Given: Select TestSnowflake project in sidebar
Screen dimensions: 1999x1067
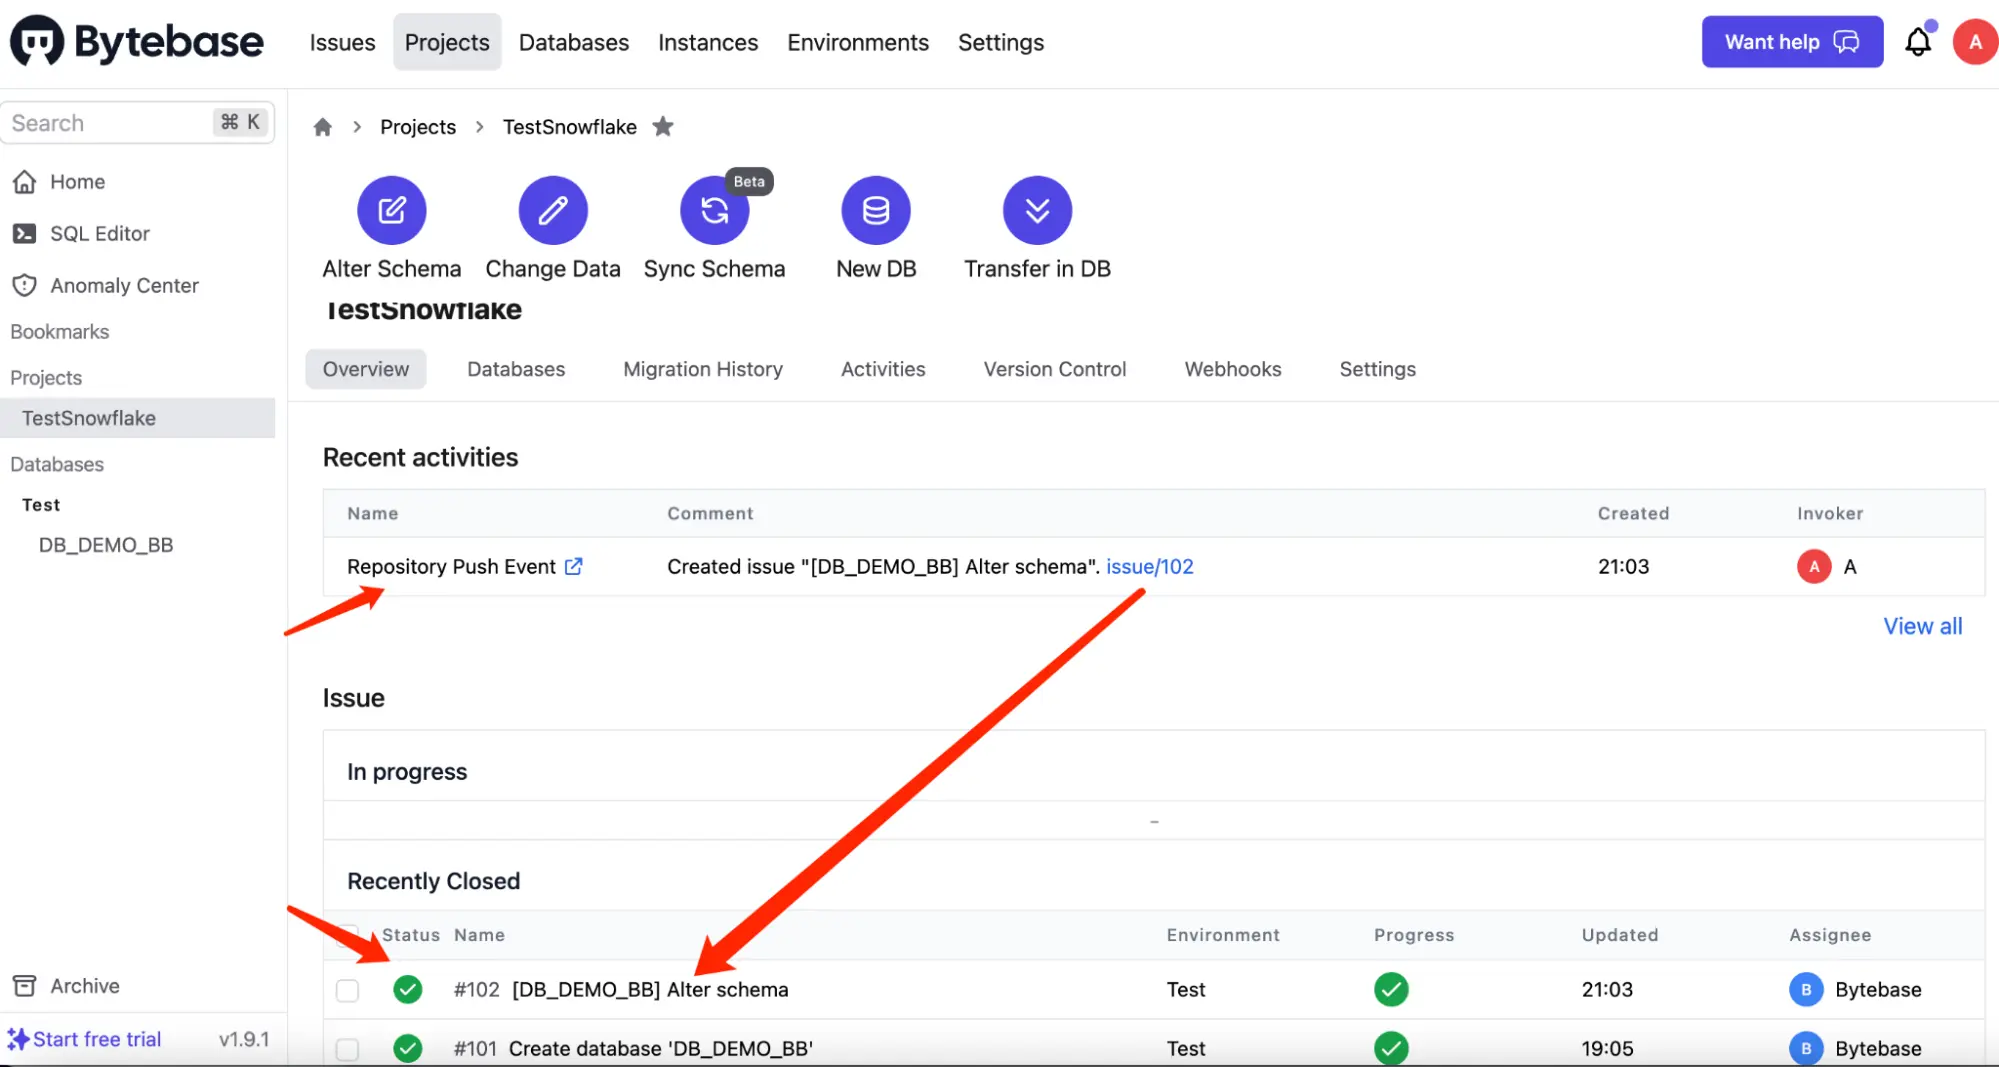Looking at the screenshot, I should (138, 418).
